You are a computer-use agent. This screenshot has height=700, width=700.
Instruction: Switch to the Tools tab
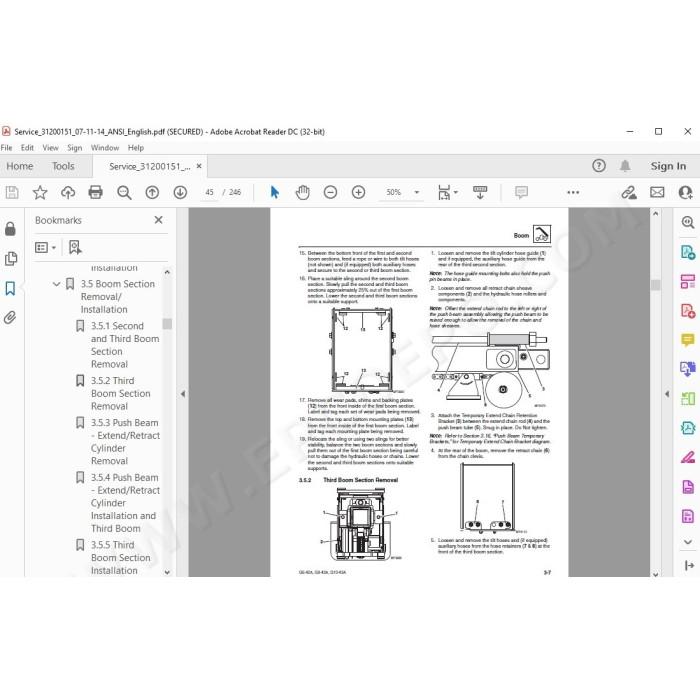63,166
